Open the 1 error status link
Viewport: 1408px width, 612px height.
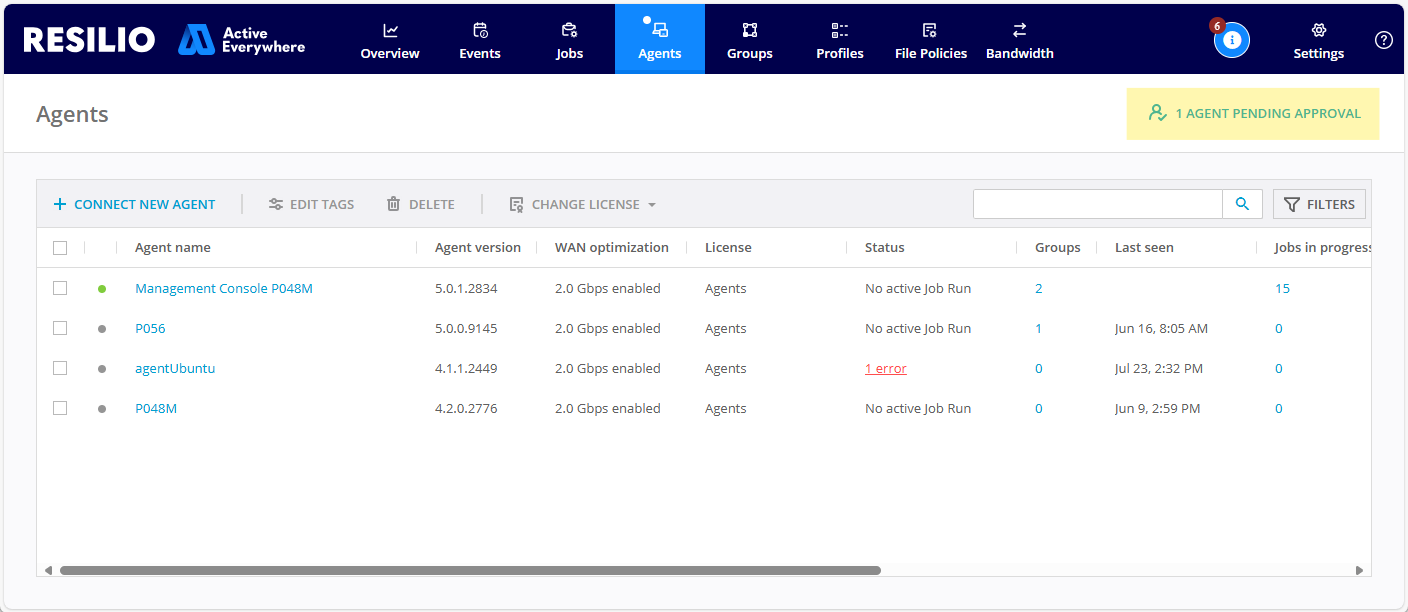[x=885, y=369]
